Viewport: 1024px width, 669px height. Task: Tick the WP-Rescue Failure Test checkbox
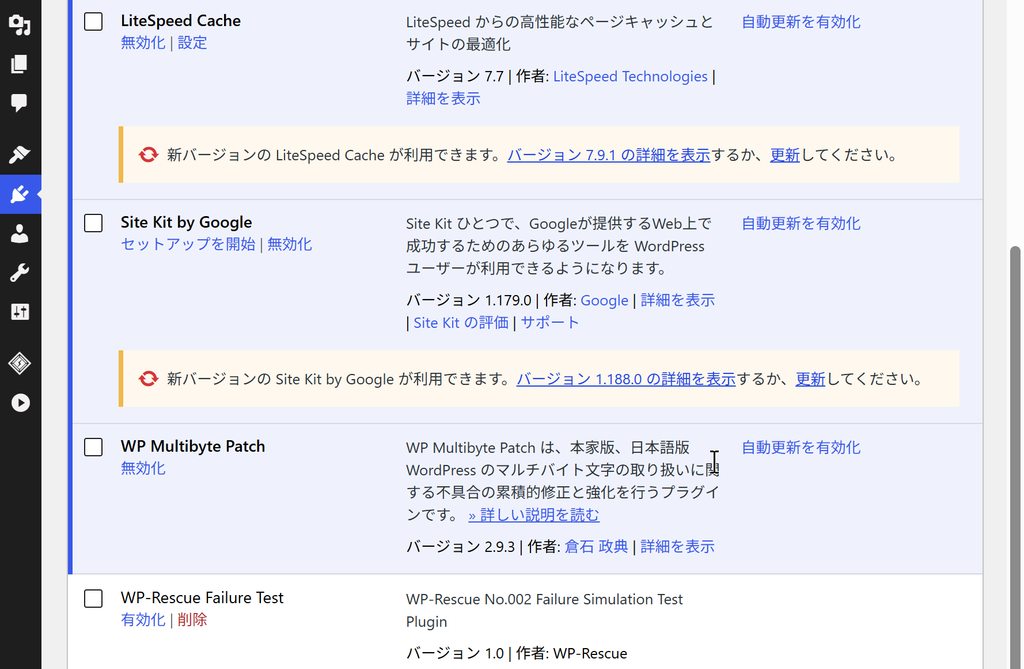(93, 599)
